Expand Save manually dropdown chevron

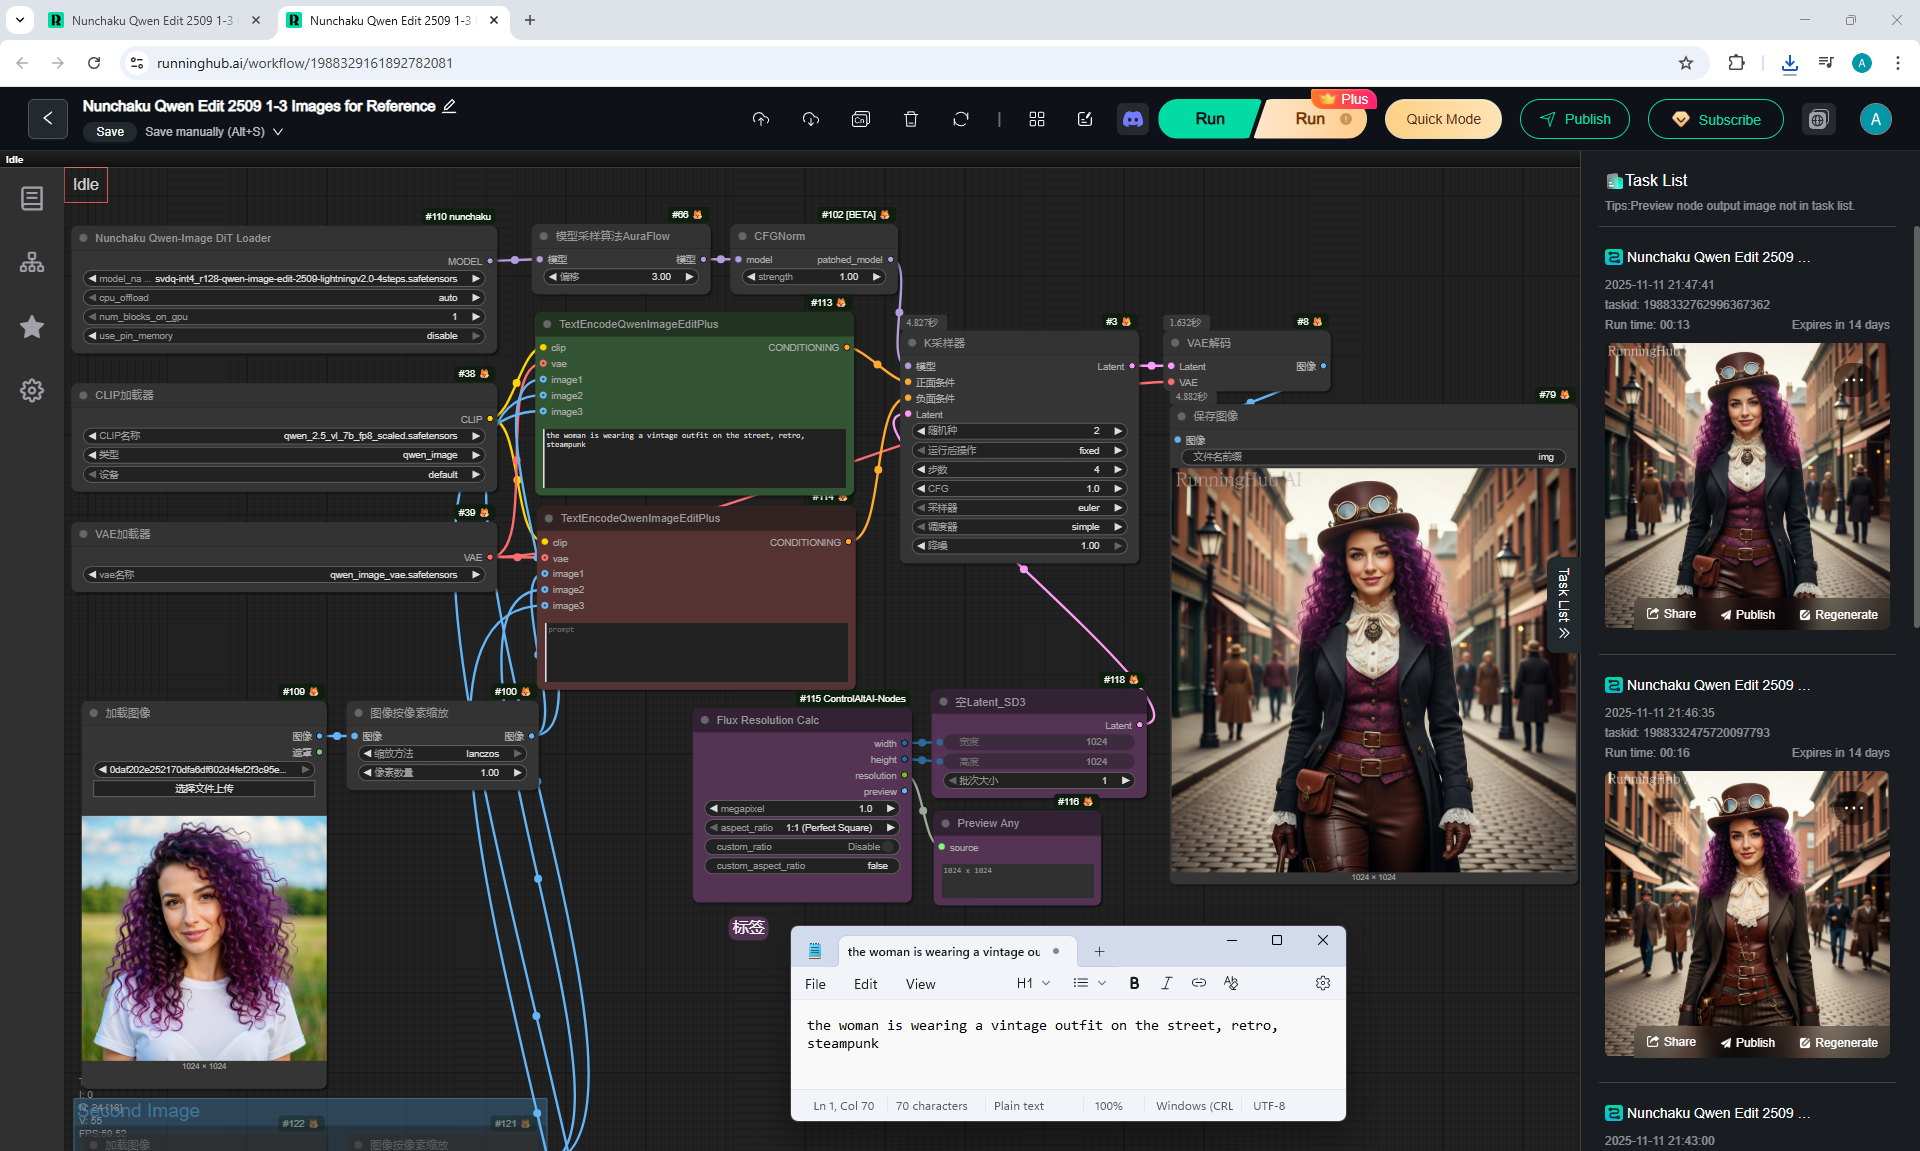coord(278,132)
